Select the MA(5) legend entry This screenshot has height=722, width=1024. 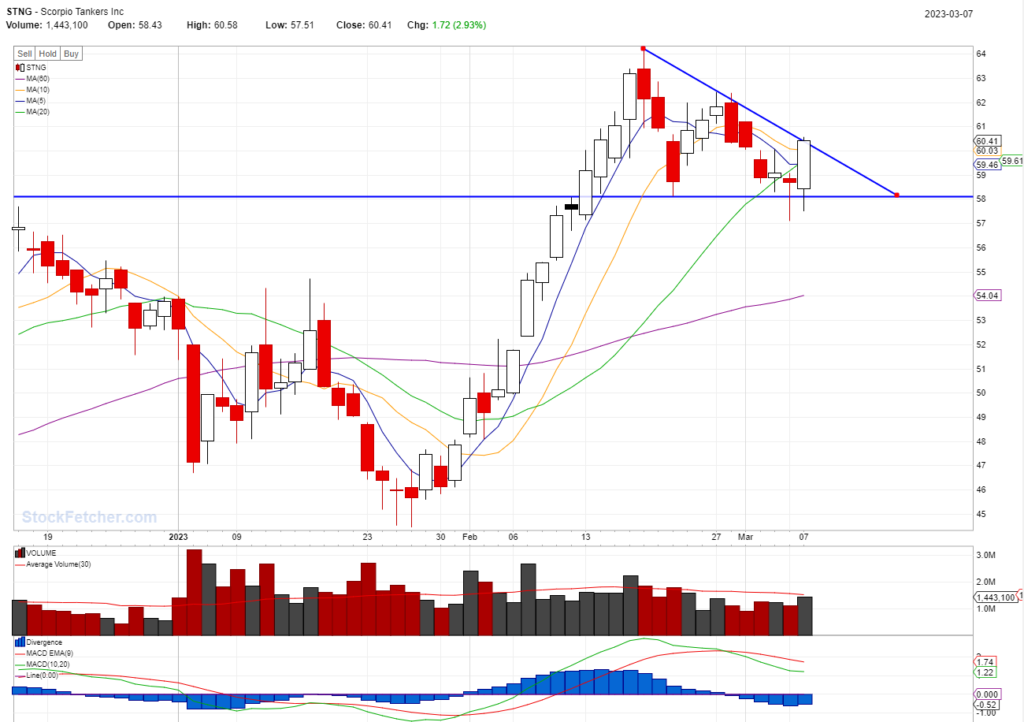[x=30, y=101]
